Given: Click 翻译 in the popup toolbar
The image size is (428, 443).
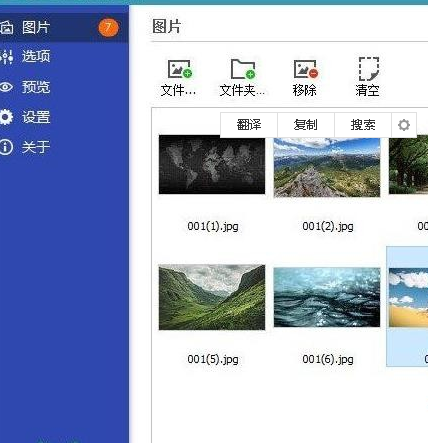Looking at the screenshot, I should click(x=249, y=125).
